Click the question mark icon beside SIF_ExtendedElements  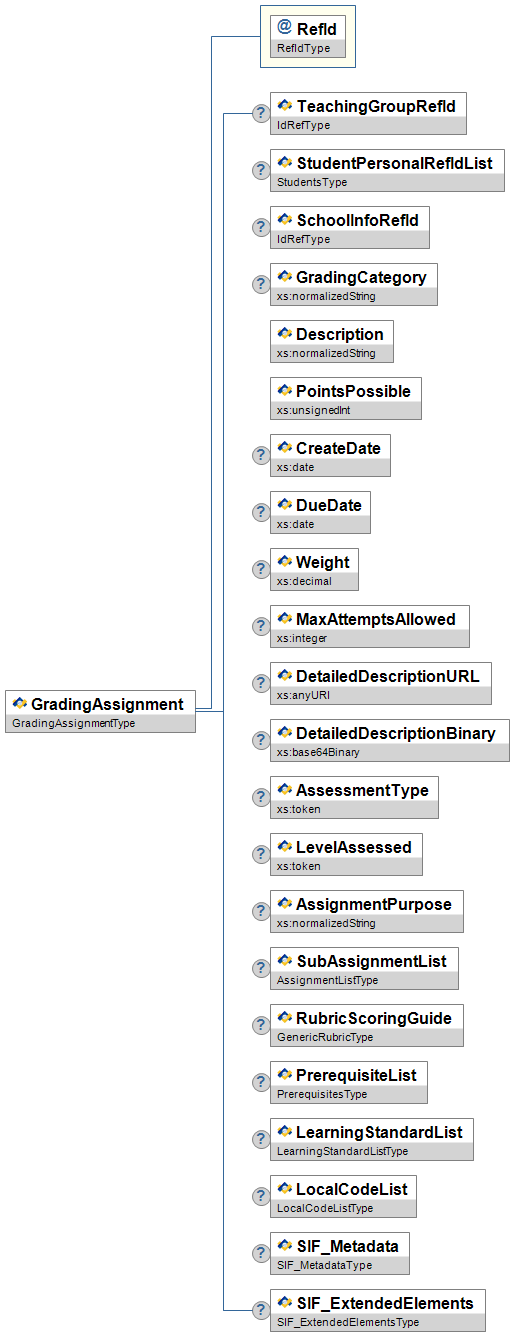point(260,1310)
